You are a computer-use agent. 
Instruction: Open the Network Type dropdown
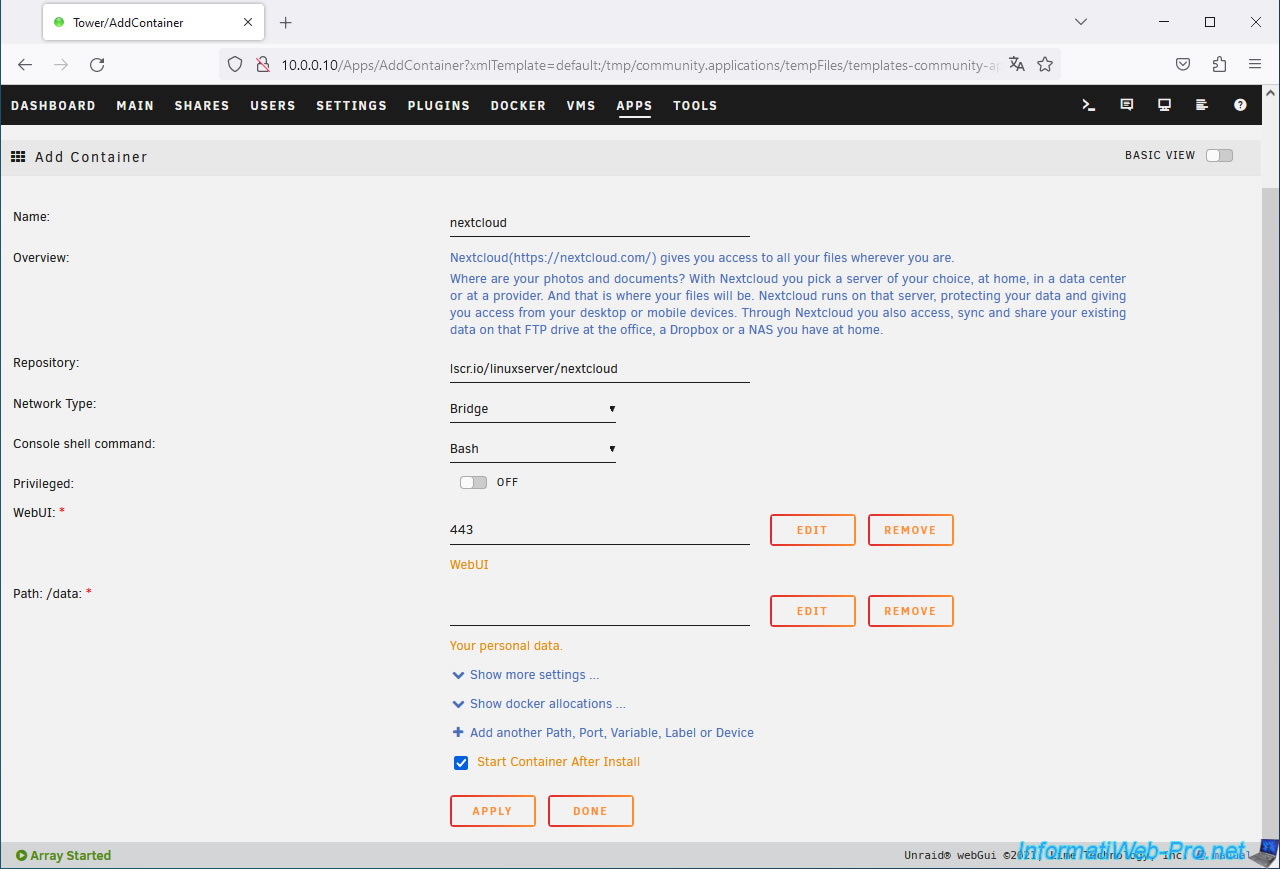pyautogui.click(x=532, y=409)
